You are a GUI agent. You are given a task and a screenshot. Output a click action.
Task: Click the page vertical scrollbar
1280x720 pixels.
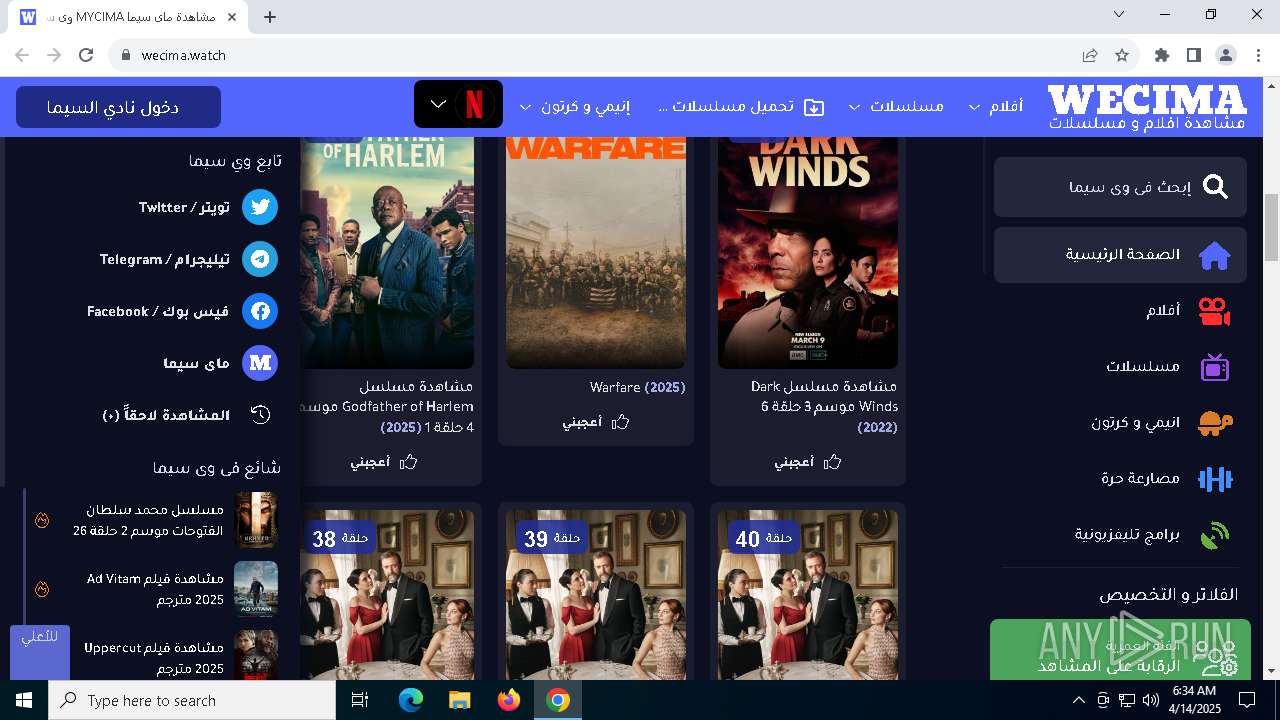coord(1272,228)
